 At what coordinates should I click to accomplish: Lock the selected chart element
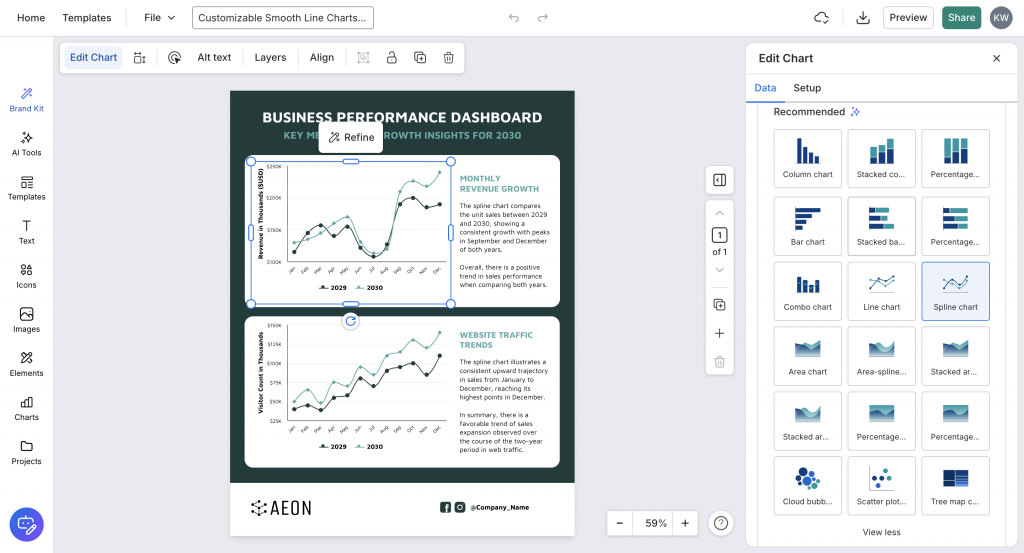[x=391, y=57]
